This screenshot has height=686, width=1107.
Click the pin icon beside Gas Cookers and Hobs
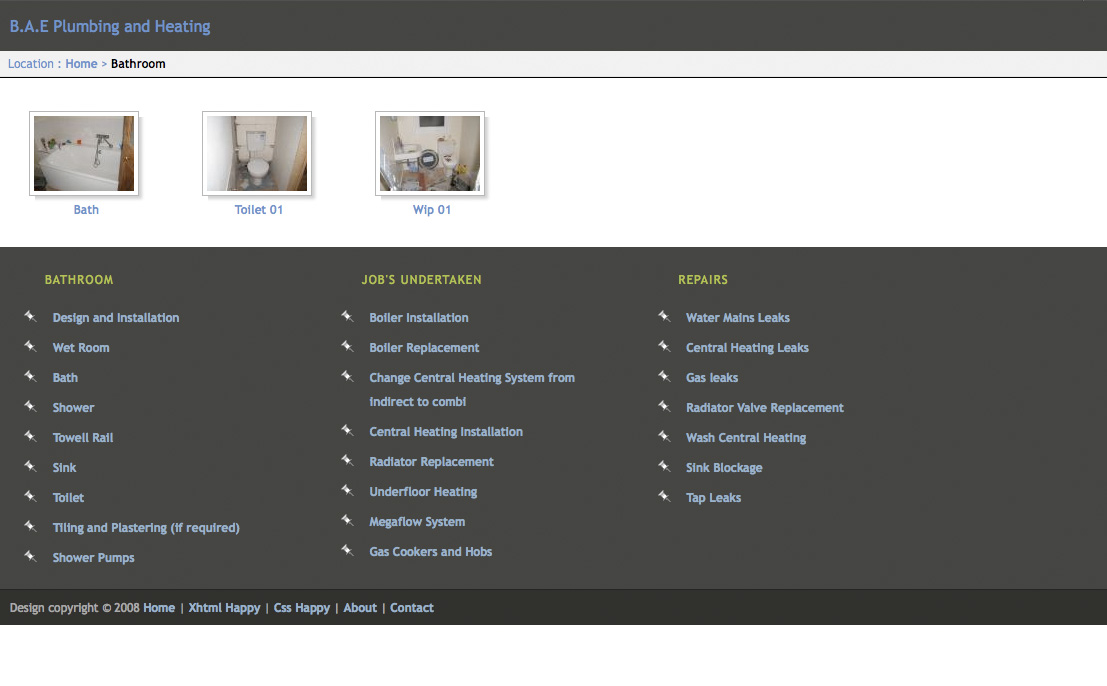(347, 550)
